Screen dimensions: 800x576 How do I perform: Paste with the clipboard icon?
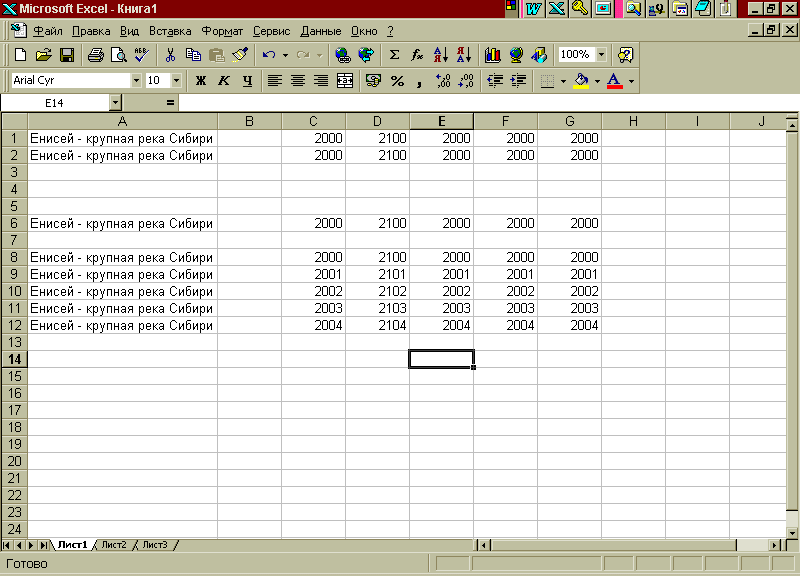click(217, 55)
